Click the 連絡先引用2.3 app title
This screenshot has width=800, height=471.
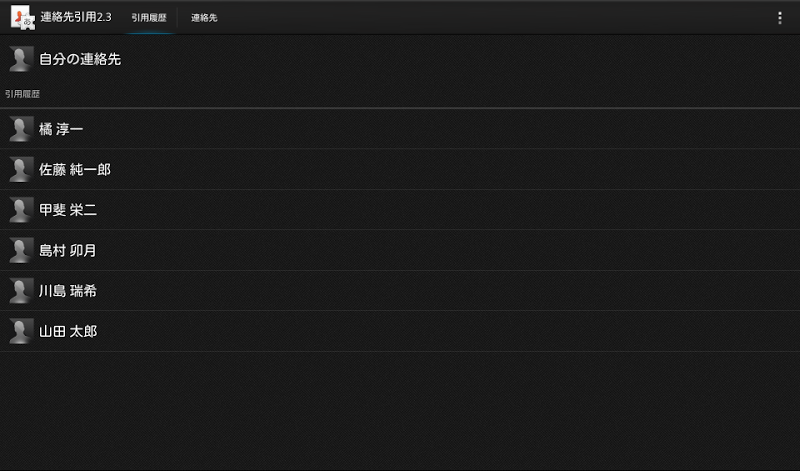(76, 18)
